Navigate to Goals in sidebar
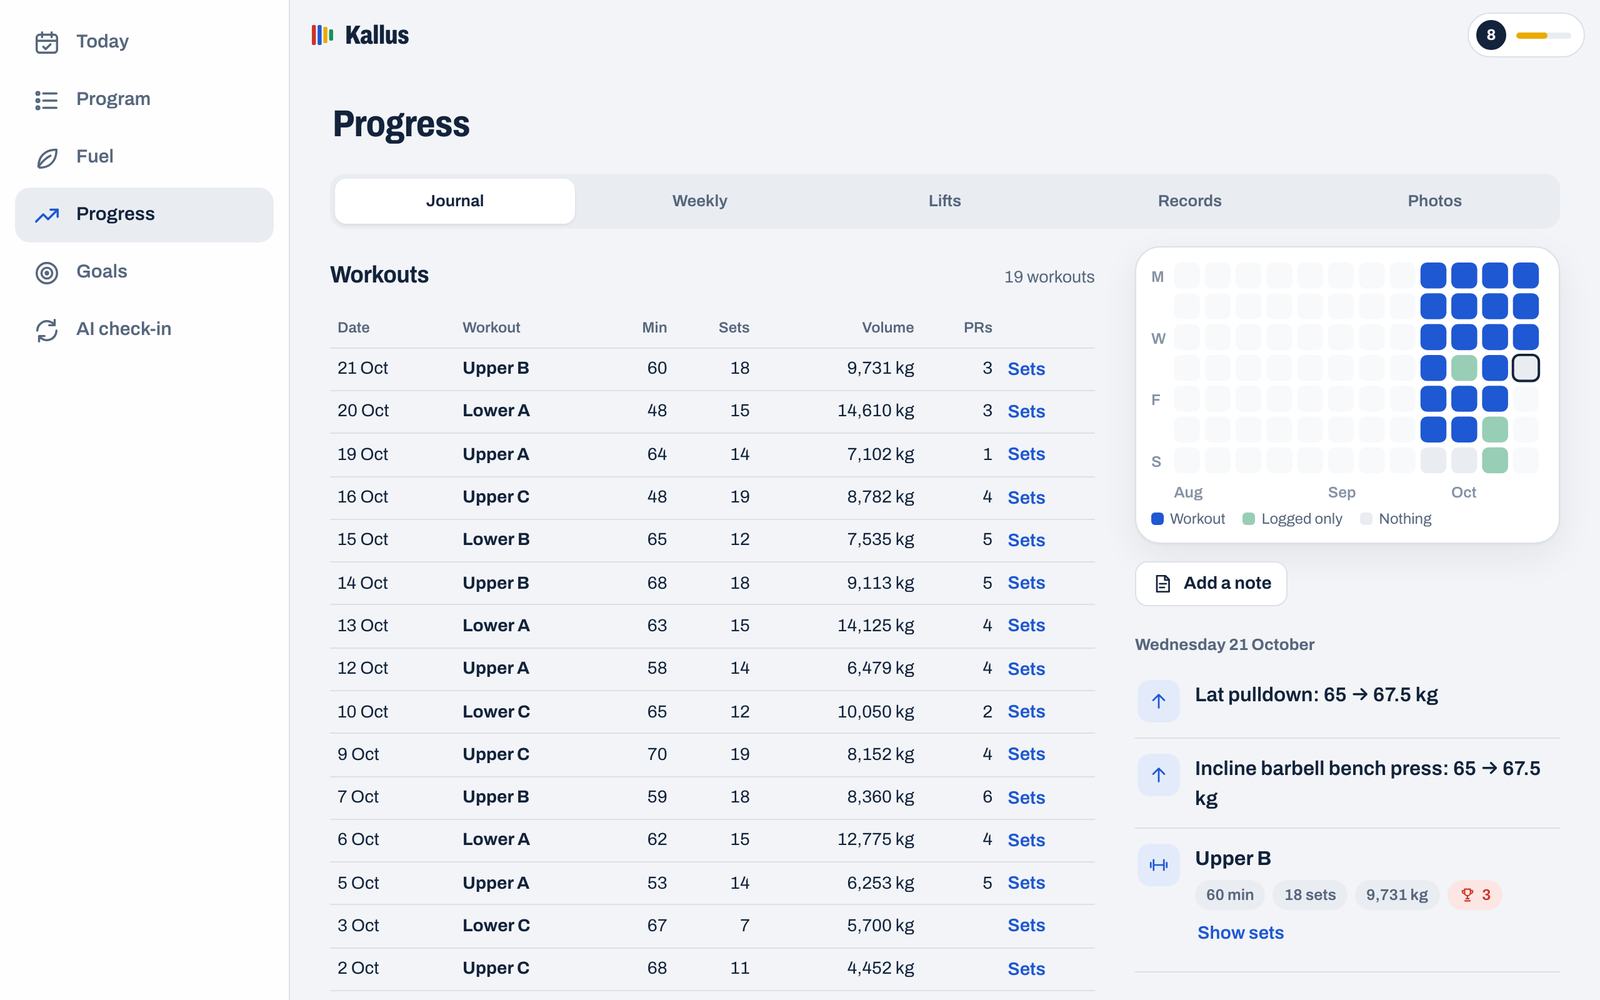Viewport: 1600px width, 1000px height. click(144, 272)
